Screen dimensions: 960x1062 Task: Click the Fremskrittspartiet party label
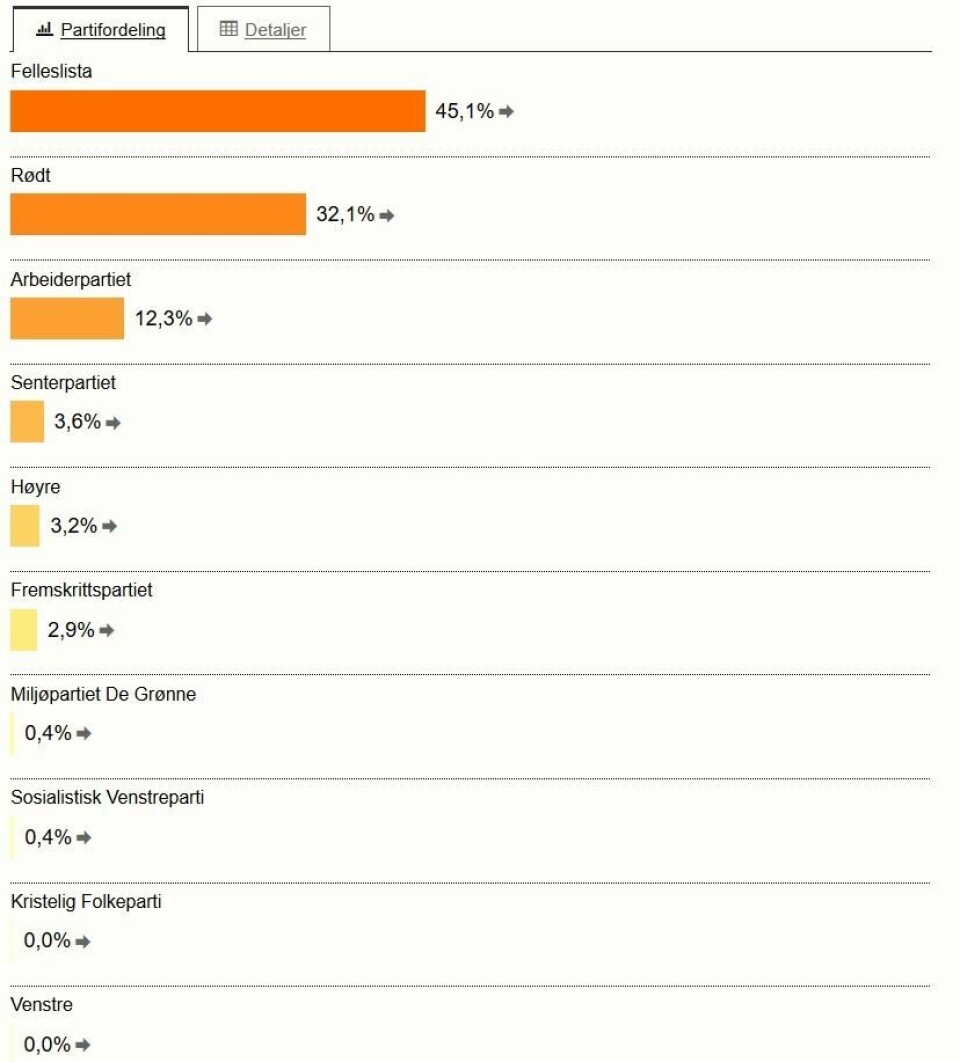82,590
